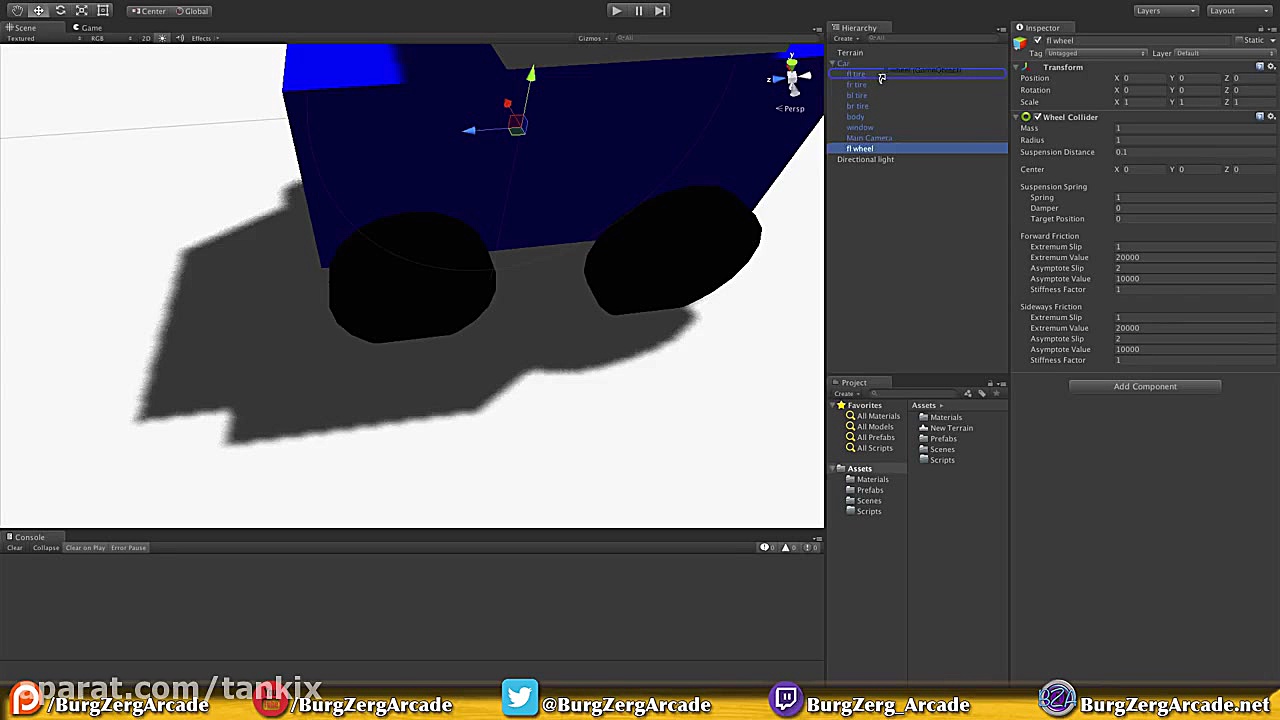Toggle scene audio speaker icon

pos(180,38)
